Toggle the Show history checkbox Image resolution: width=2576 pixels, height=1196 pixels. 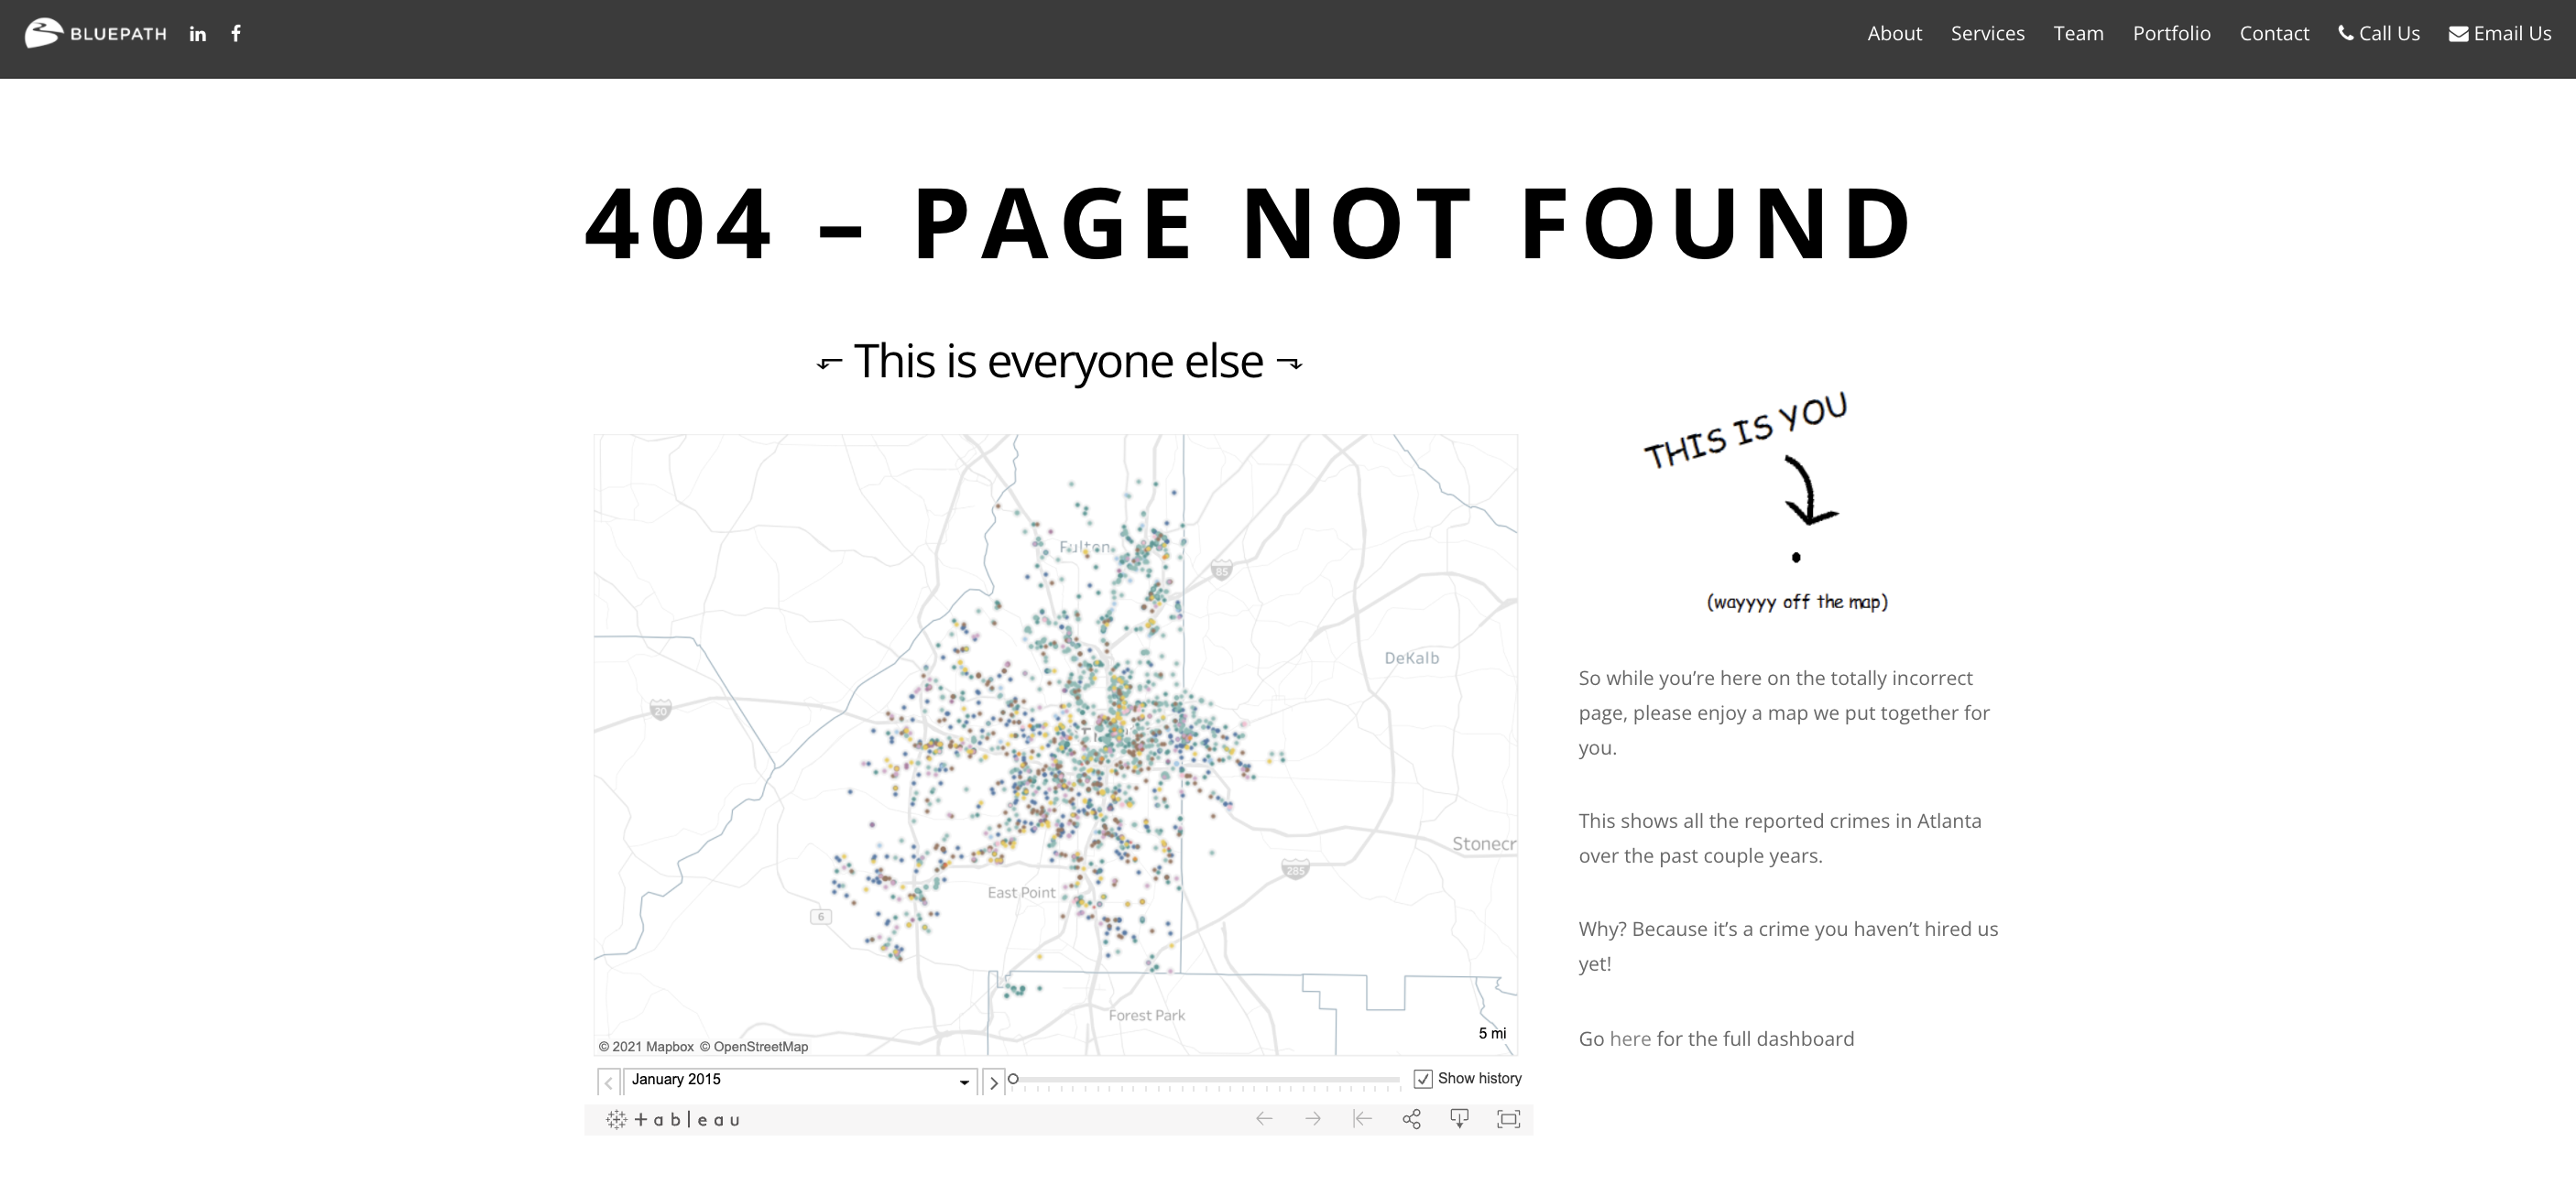(x=1423, y=1079)
